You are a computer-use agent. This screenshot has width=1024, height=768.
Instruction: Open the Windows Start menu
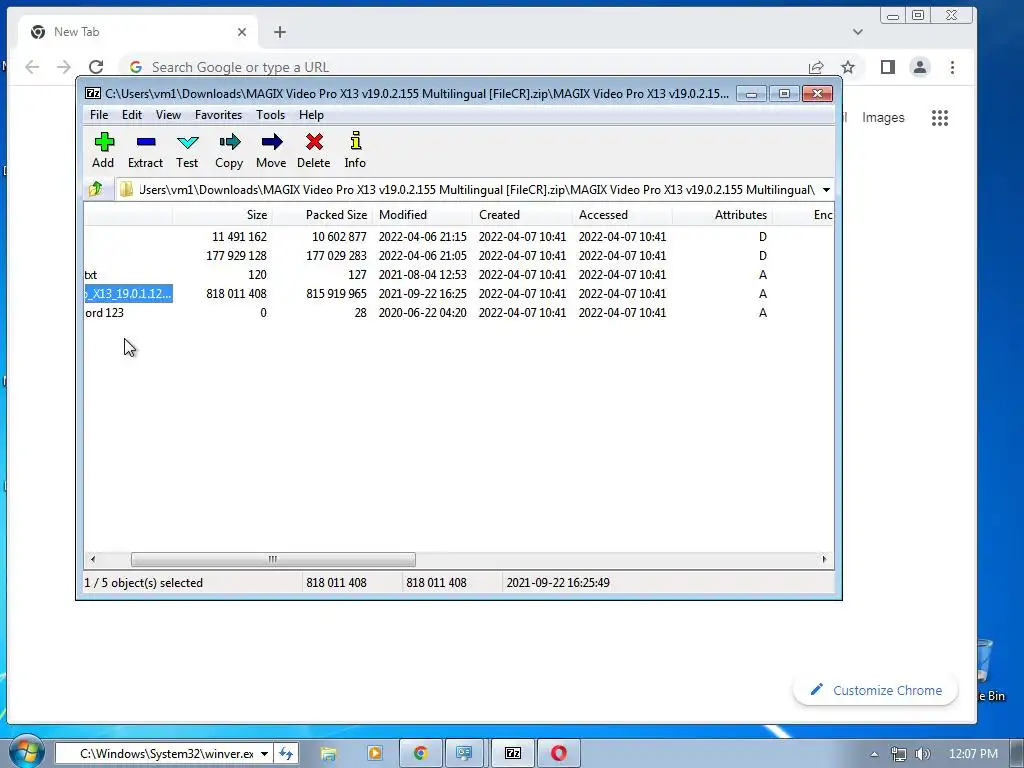pyautogui.click(x=26, y=752)
